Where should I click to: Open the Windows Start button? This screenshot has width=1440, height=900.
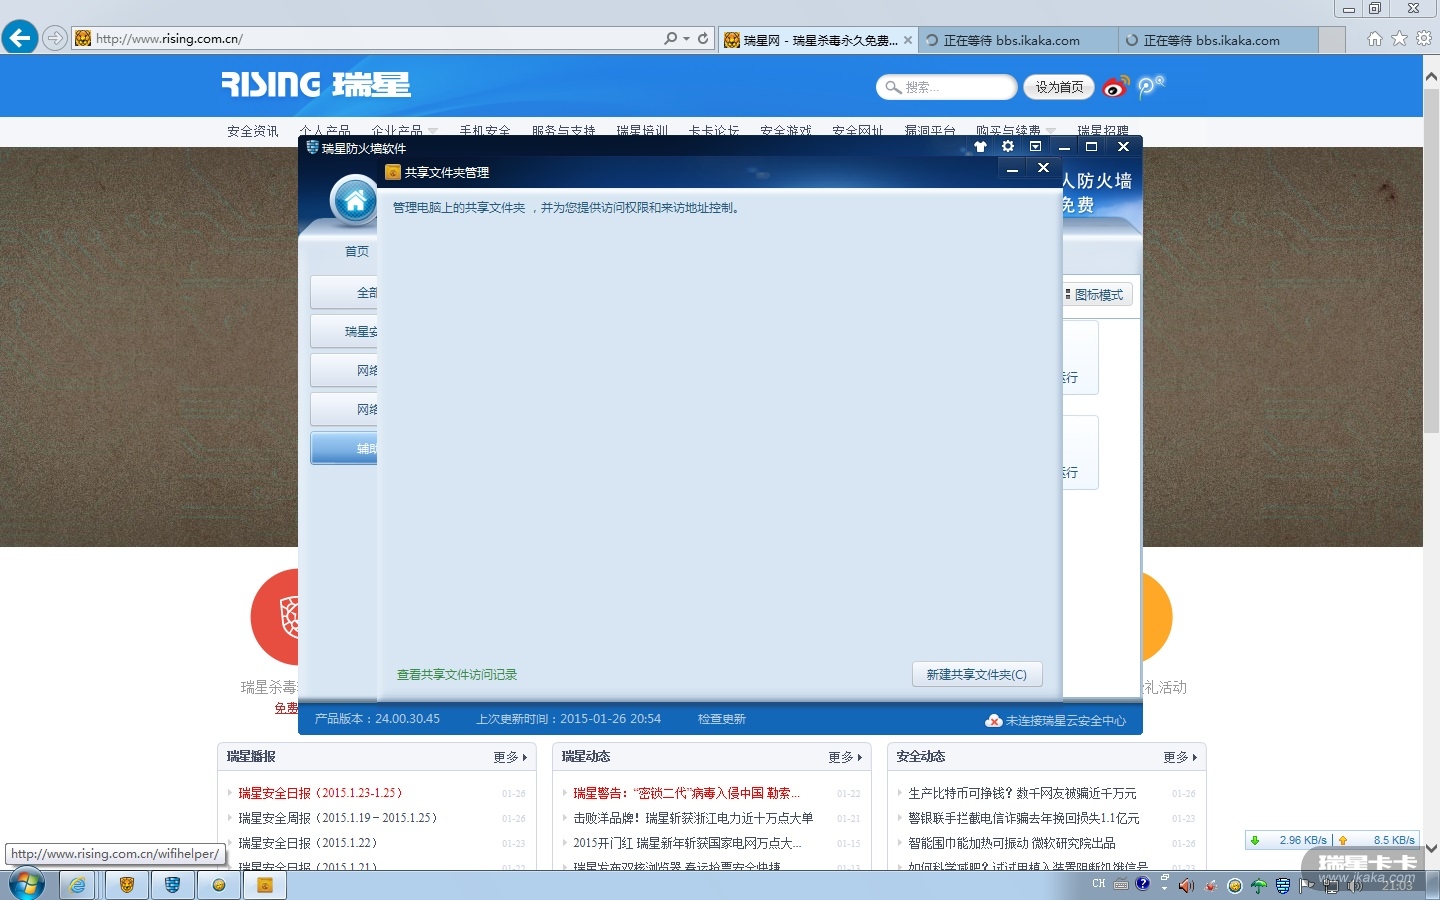(26, 885)
